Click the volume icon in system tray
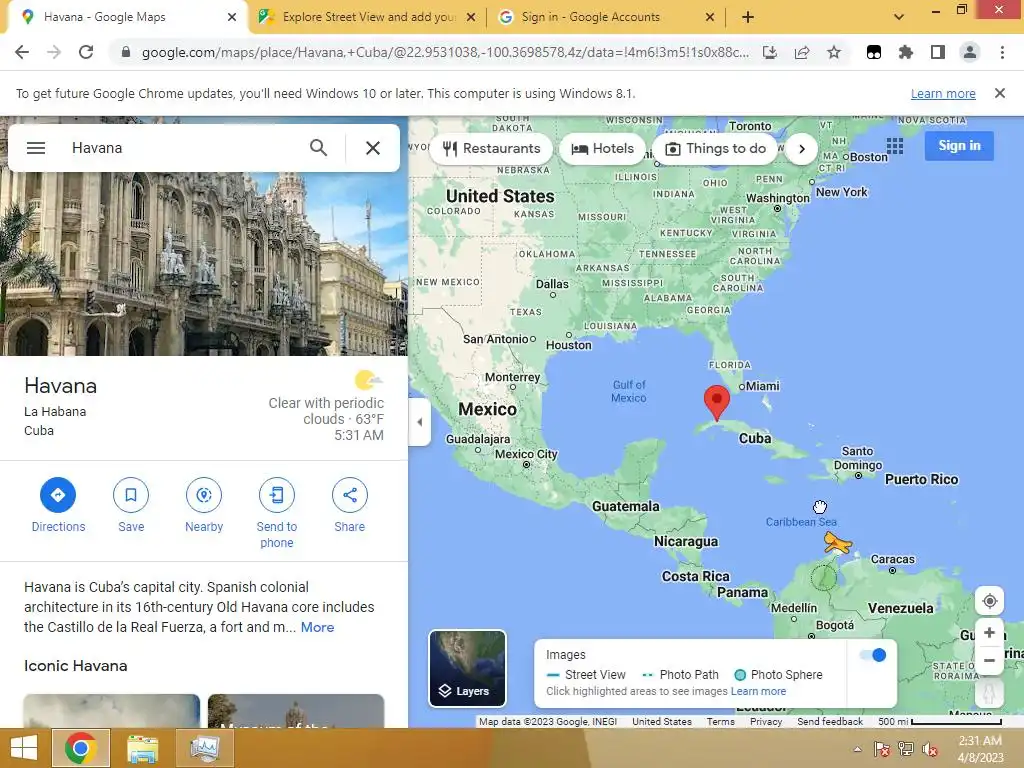 coord(929,749)
